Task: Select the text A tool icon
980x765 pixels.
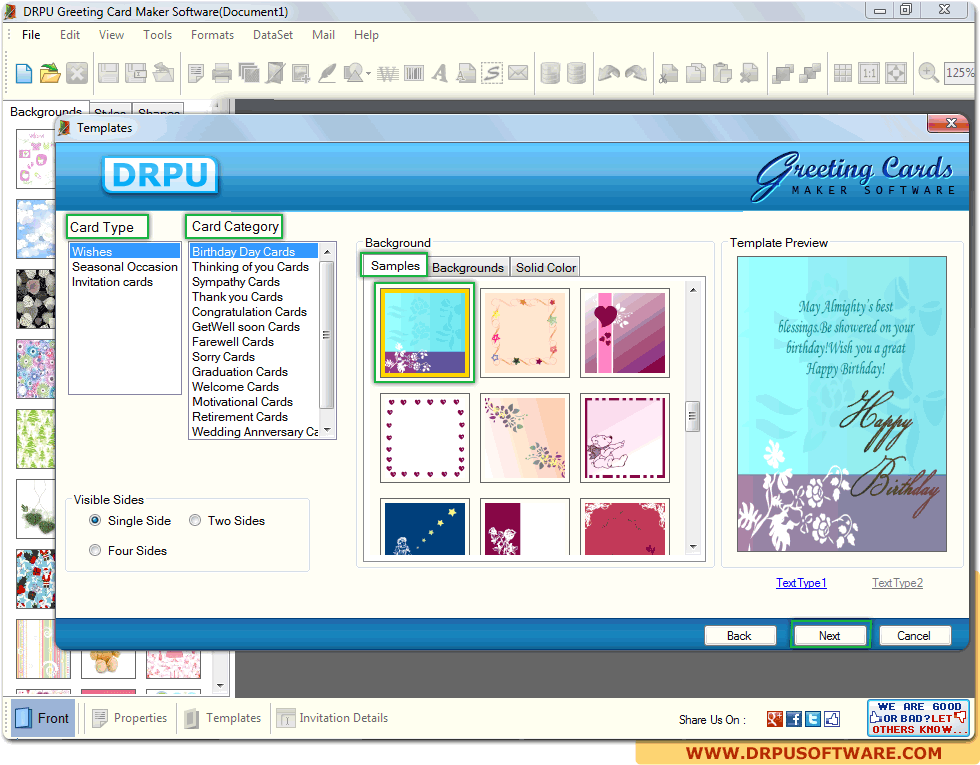Action: coord(440,74)
